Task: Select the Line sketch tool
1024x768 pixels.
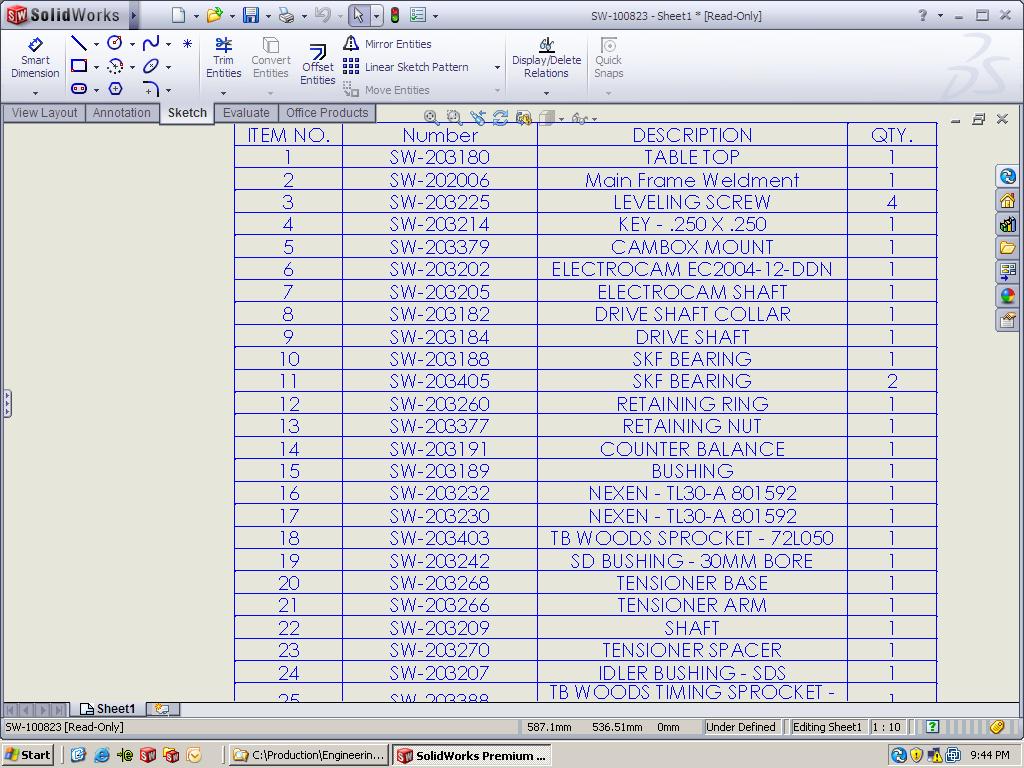Action: point(78,44)
